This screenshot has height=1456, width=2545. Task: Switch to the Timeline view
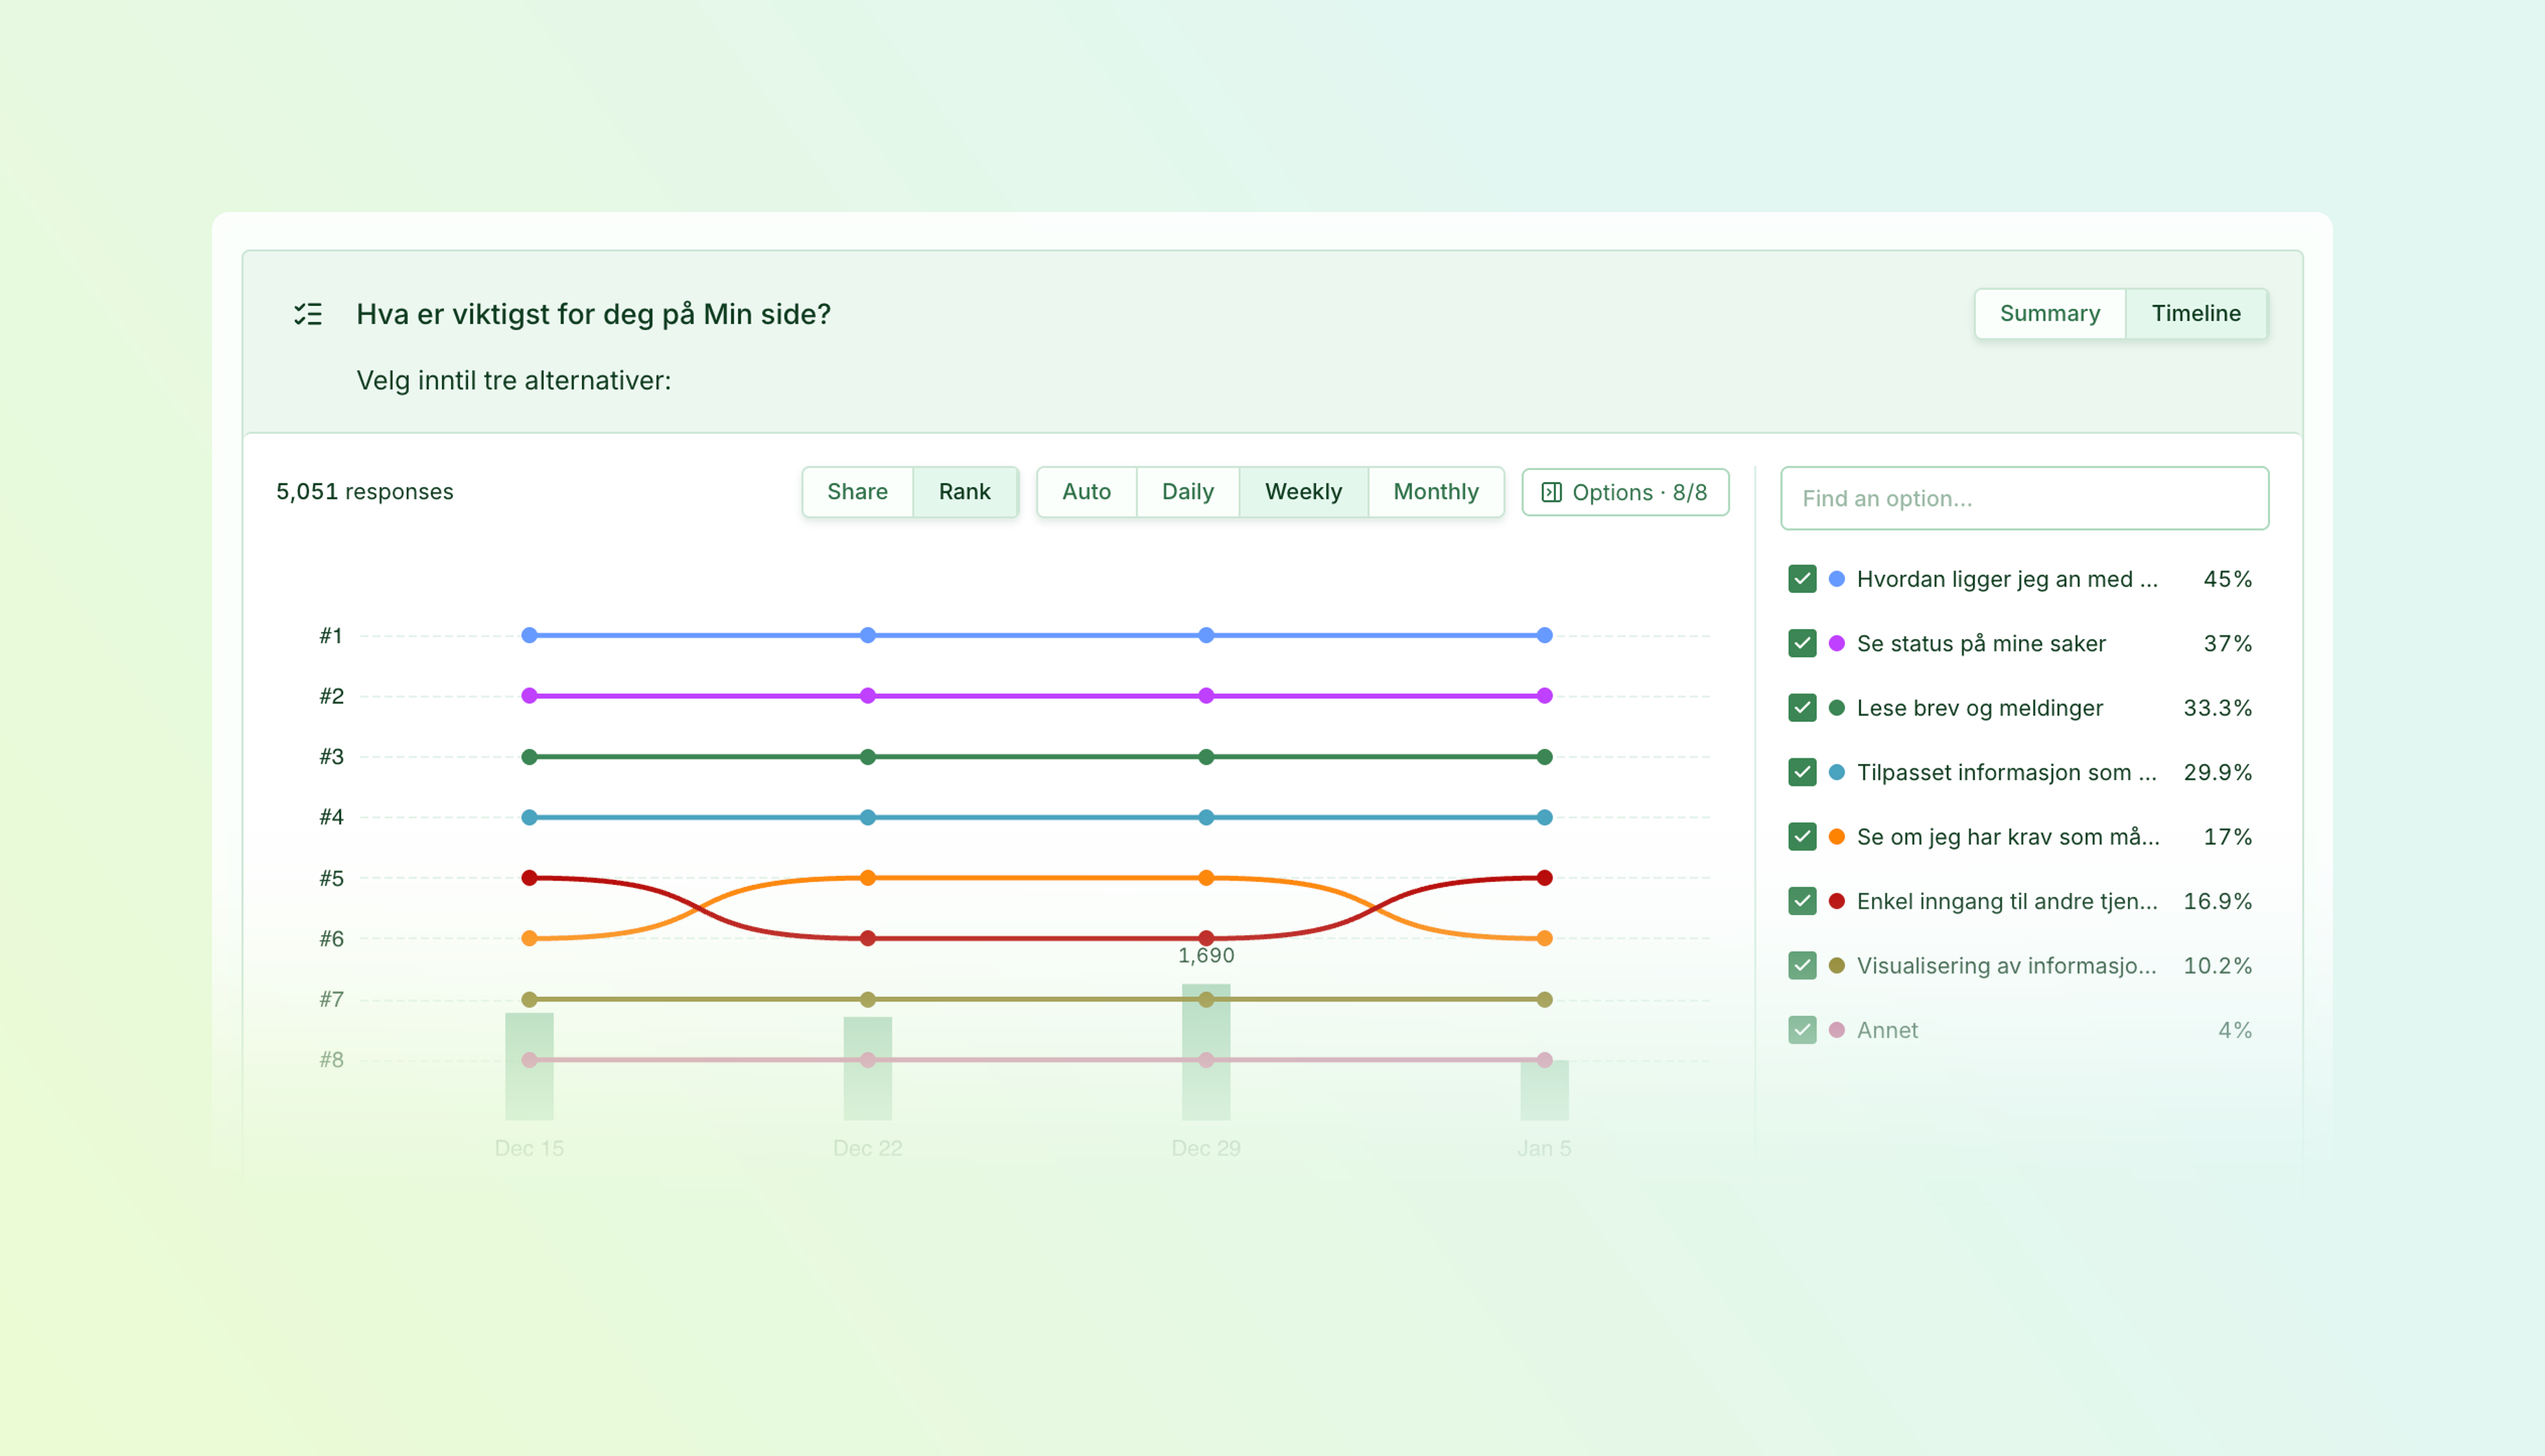point(2195,313)
